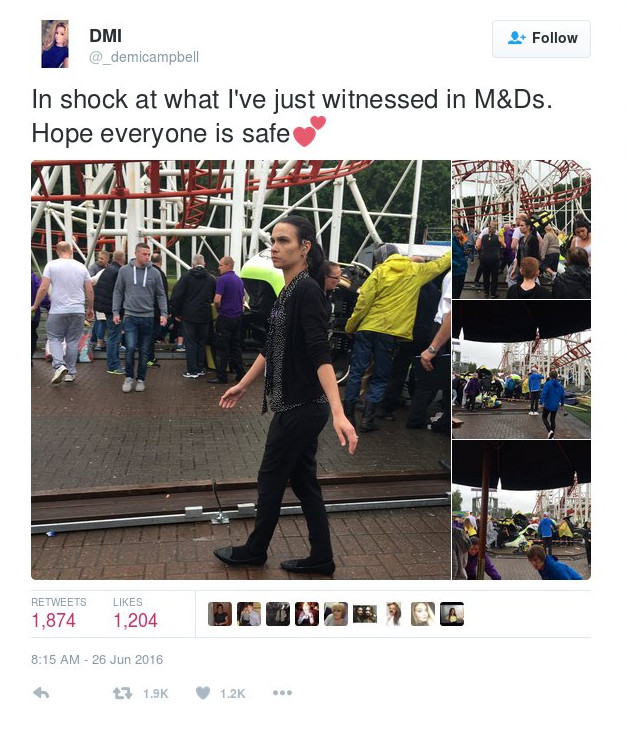The image size is (627, 730).
Task: View the 1,874 retweets count
Action: [x=53, y=620]
